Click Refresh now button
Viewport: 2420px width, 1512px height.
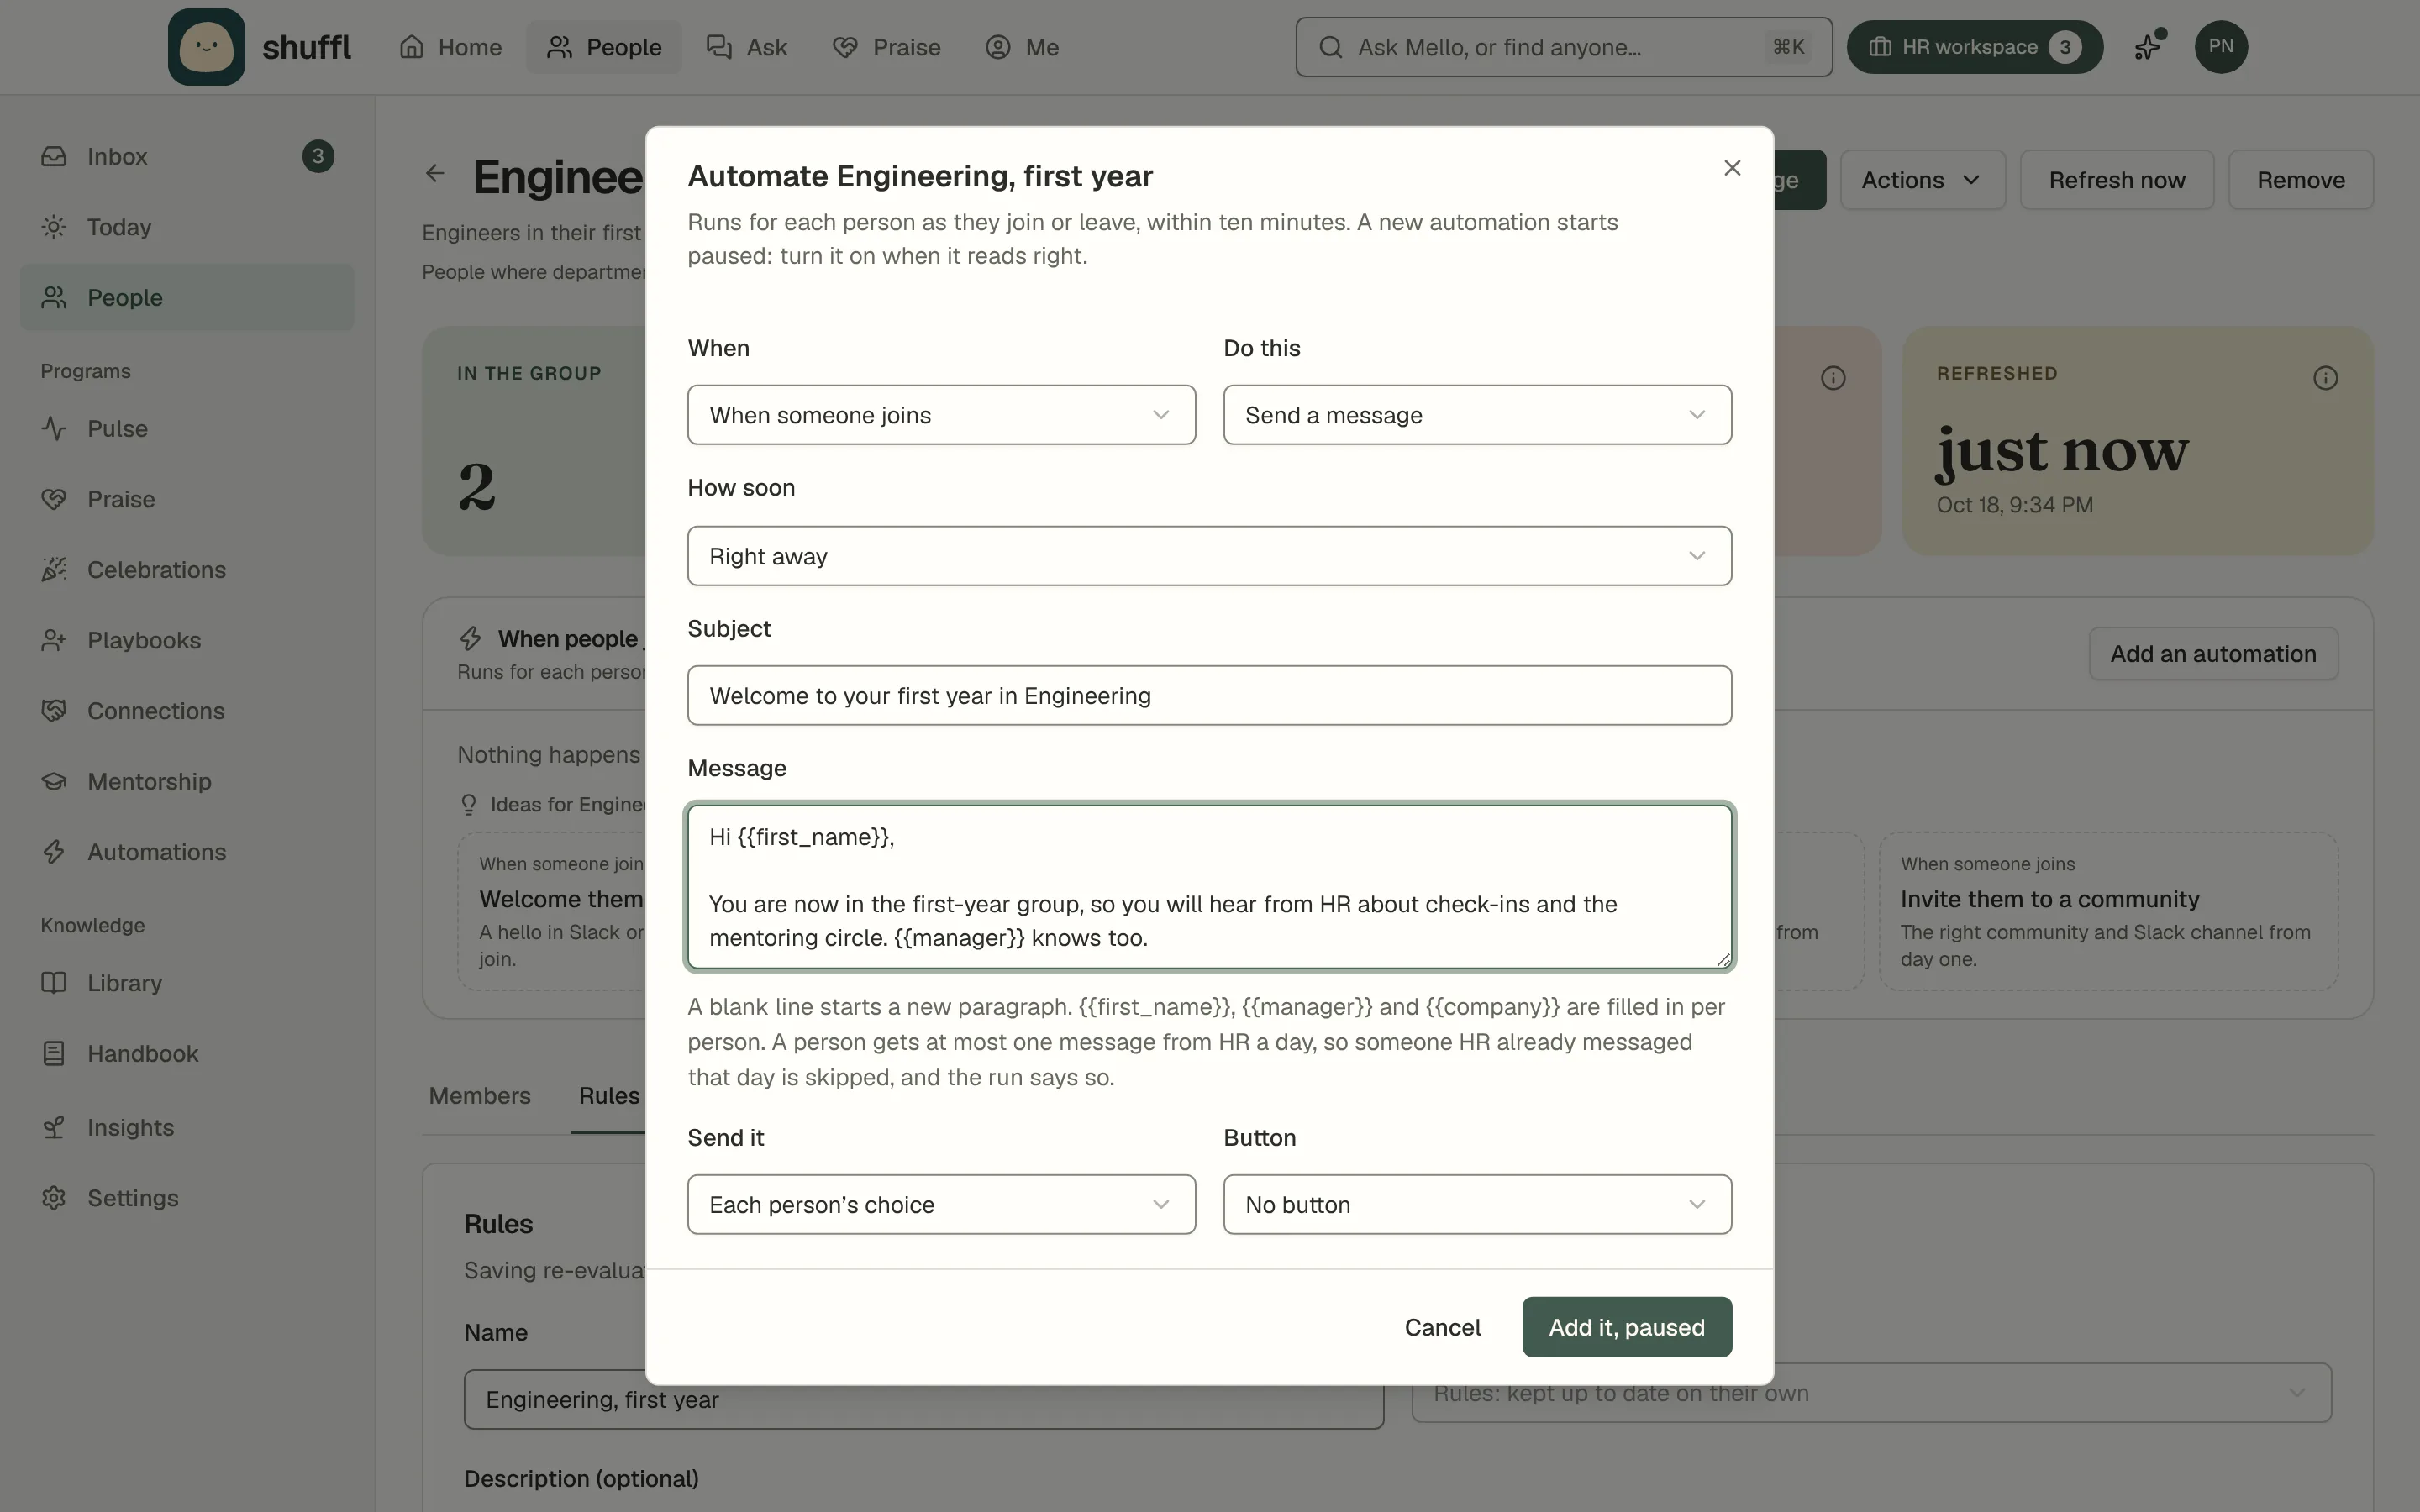click(2117, 180)
